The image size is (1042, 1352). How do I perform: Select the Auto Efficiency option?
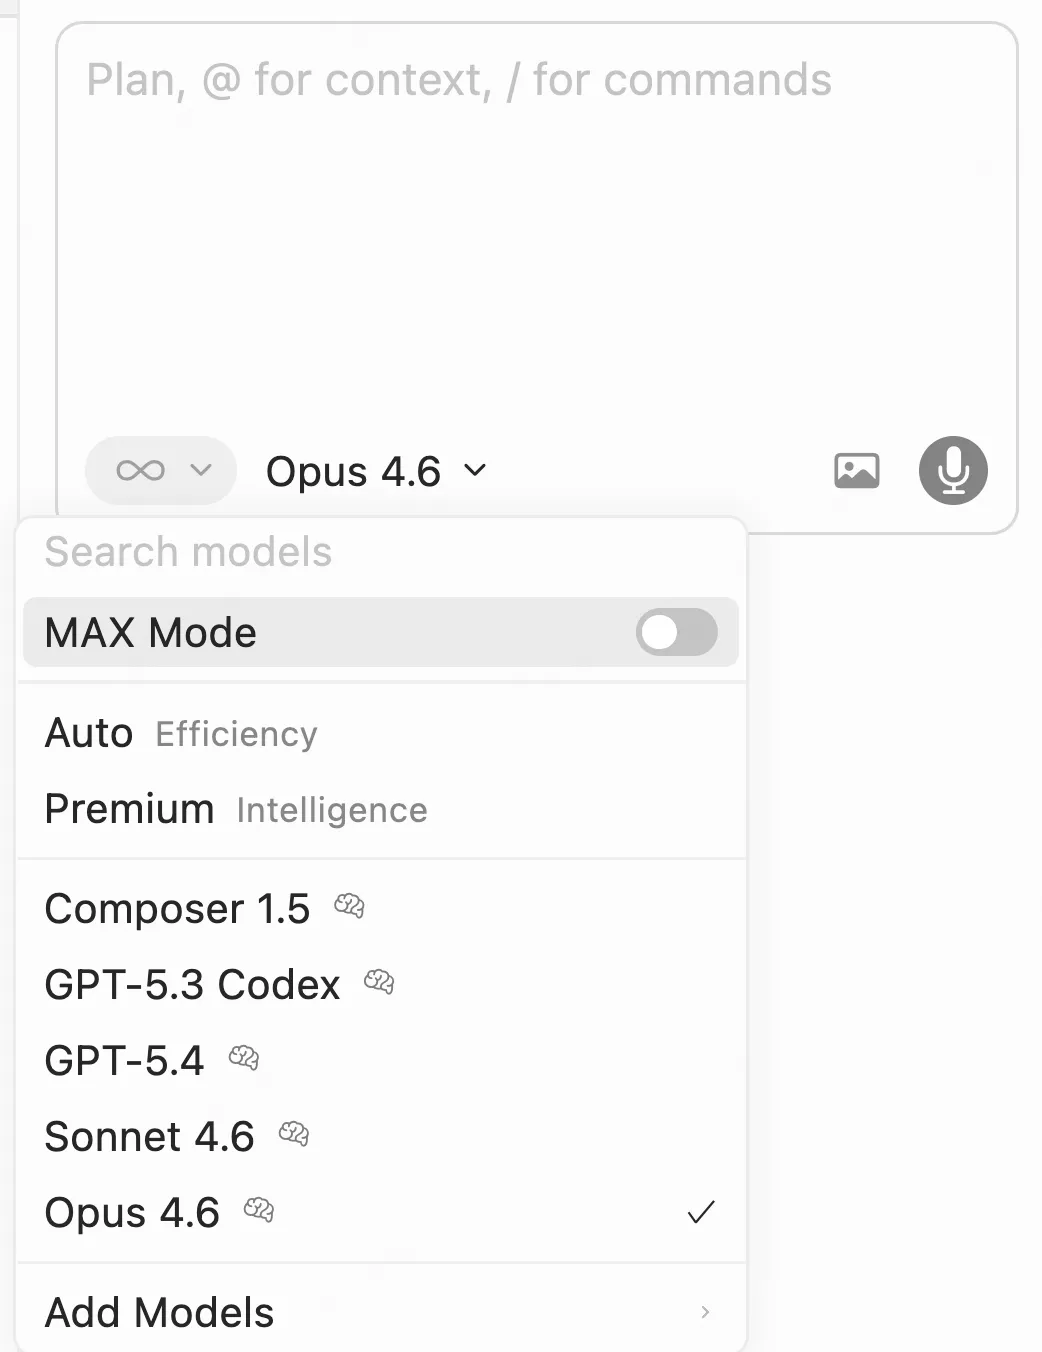pos(181,734)
